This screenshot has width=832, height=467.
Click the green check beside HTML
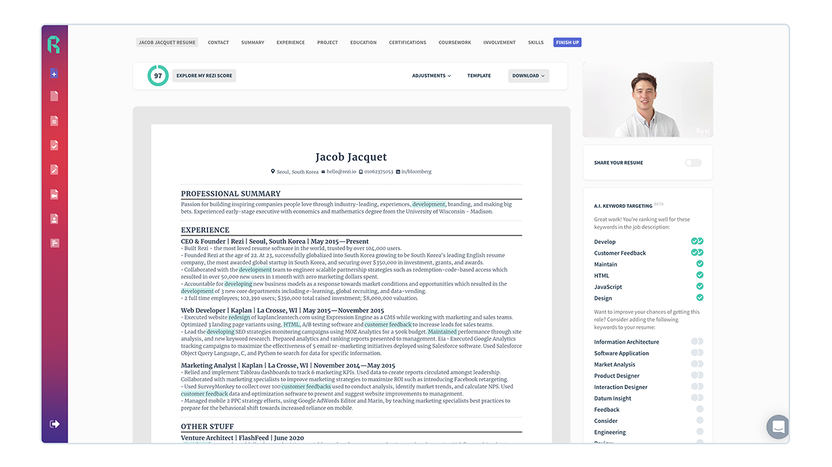[x=700, y=275]
